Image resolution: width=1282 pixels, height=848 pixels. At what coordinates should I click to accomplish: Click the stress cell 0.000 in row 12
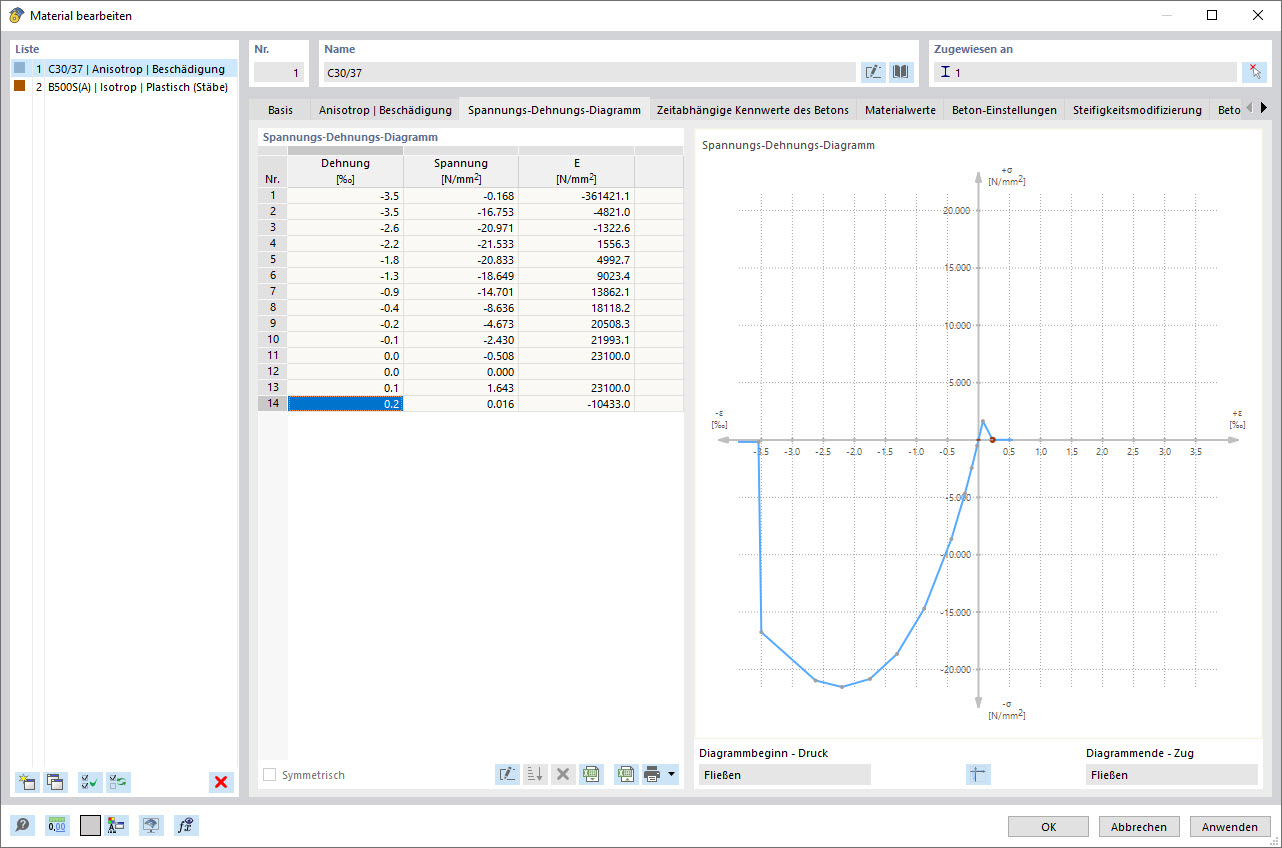tap(461, 371)
